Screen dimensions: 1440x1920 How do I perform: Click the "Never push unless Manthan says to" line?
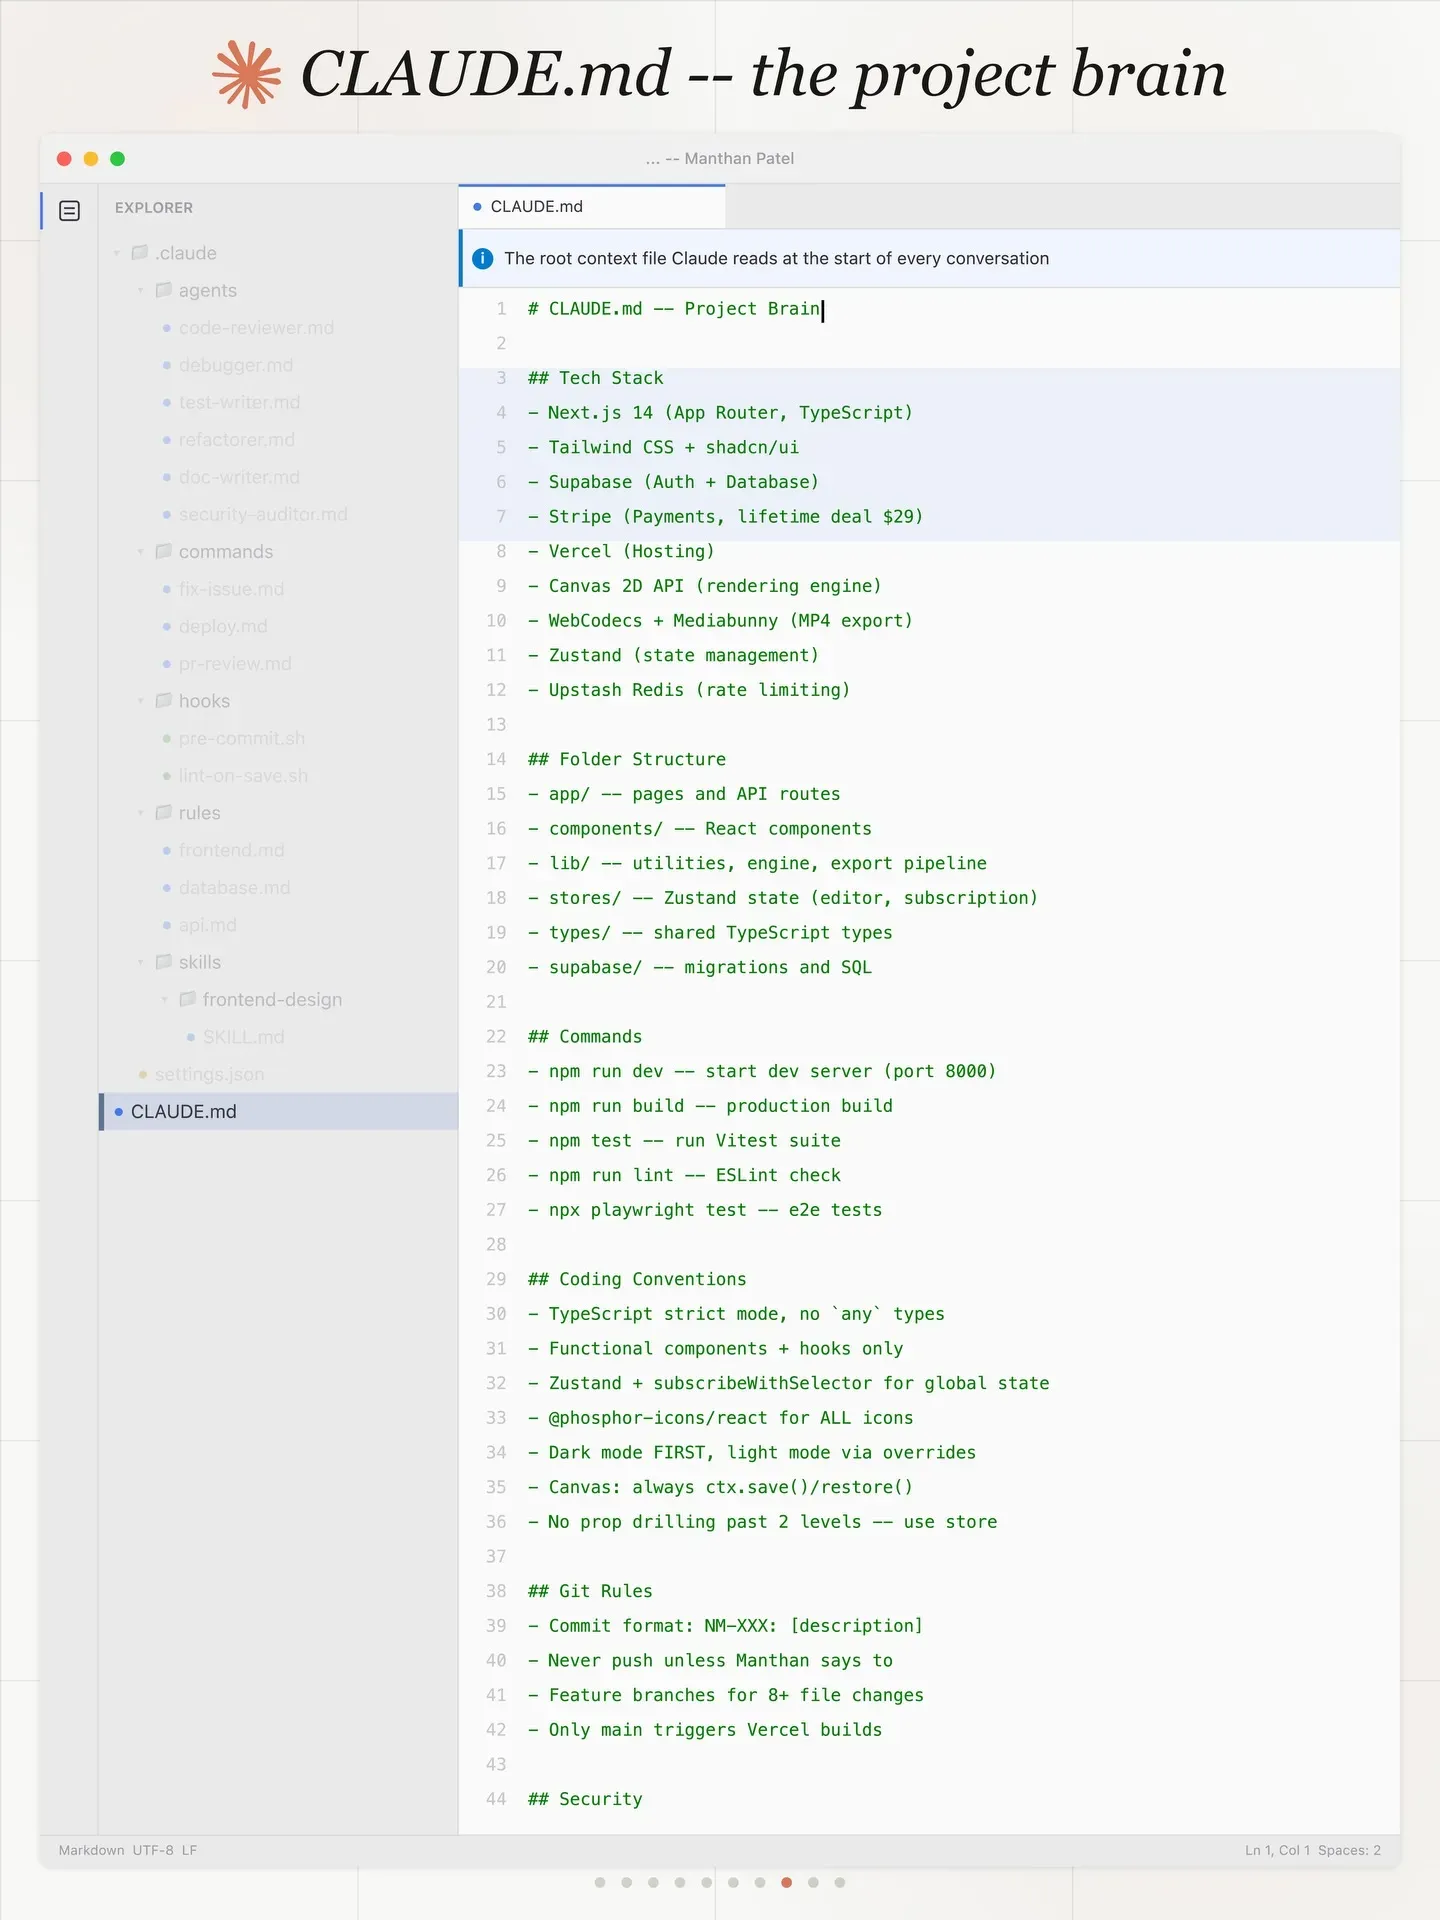711,1660
